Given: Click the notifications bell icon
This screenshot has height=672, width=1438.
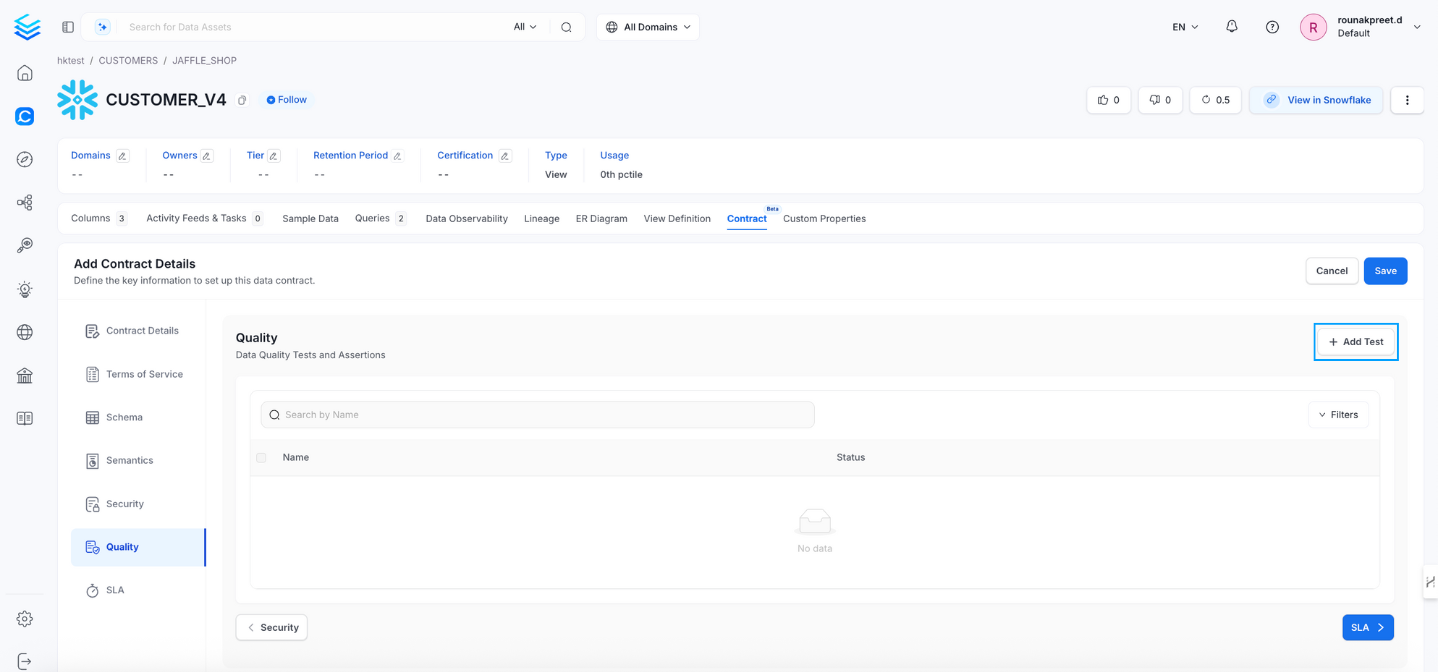Looking at the screenshot, I should (x=1231, y=26).
